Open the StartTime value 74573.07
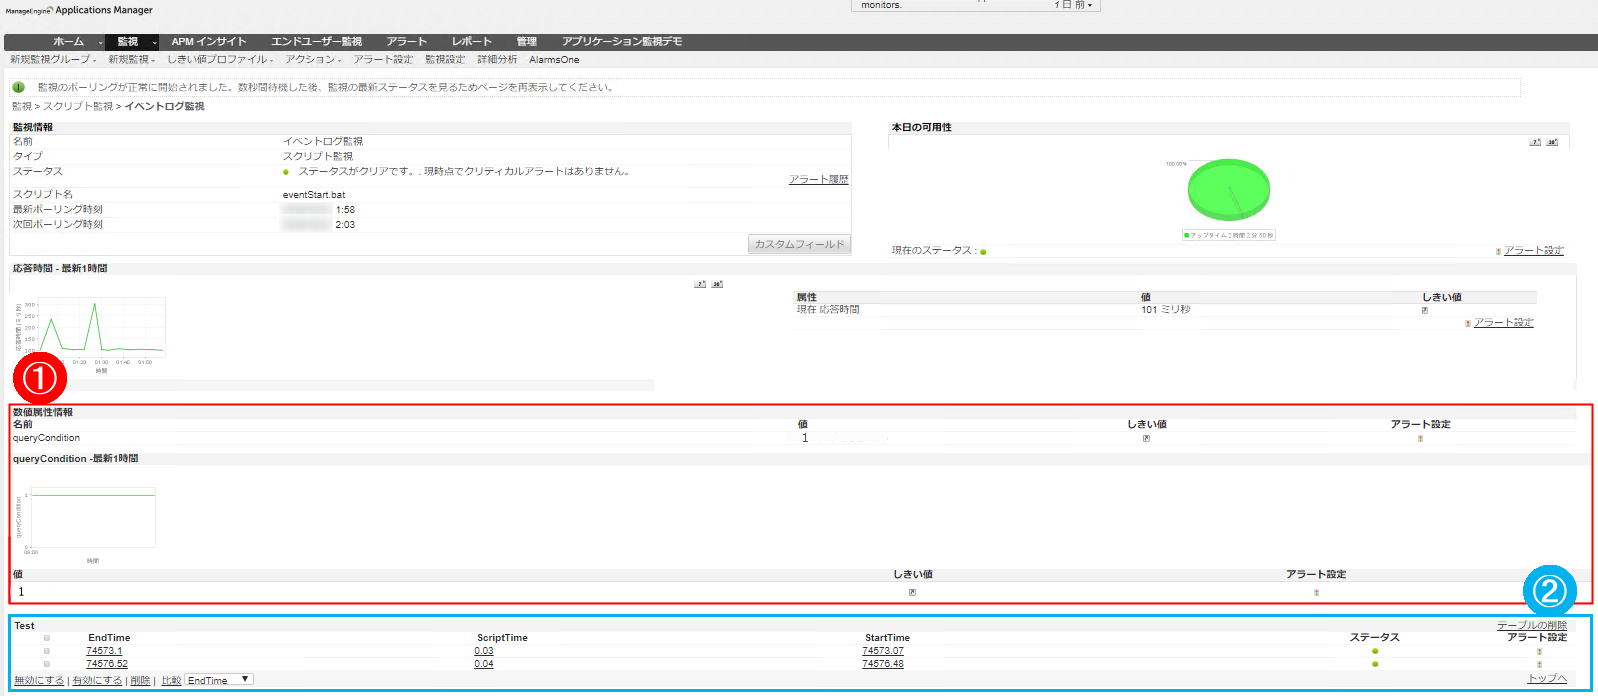 pyautogui.click(x=883, y=651)
